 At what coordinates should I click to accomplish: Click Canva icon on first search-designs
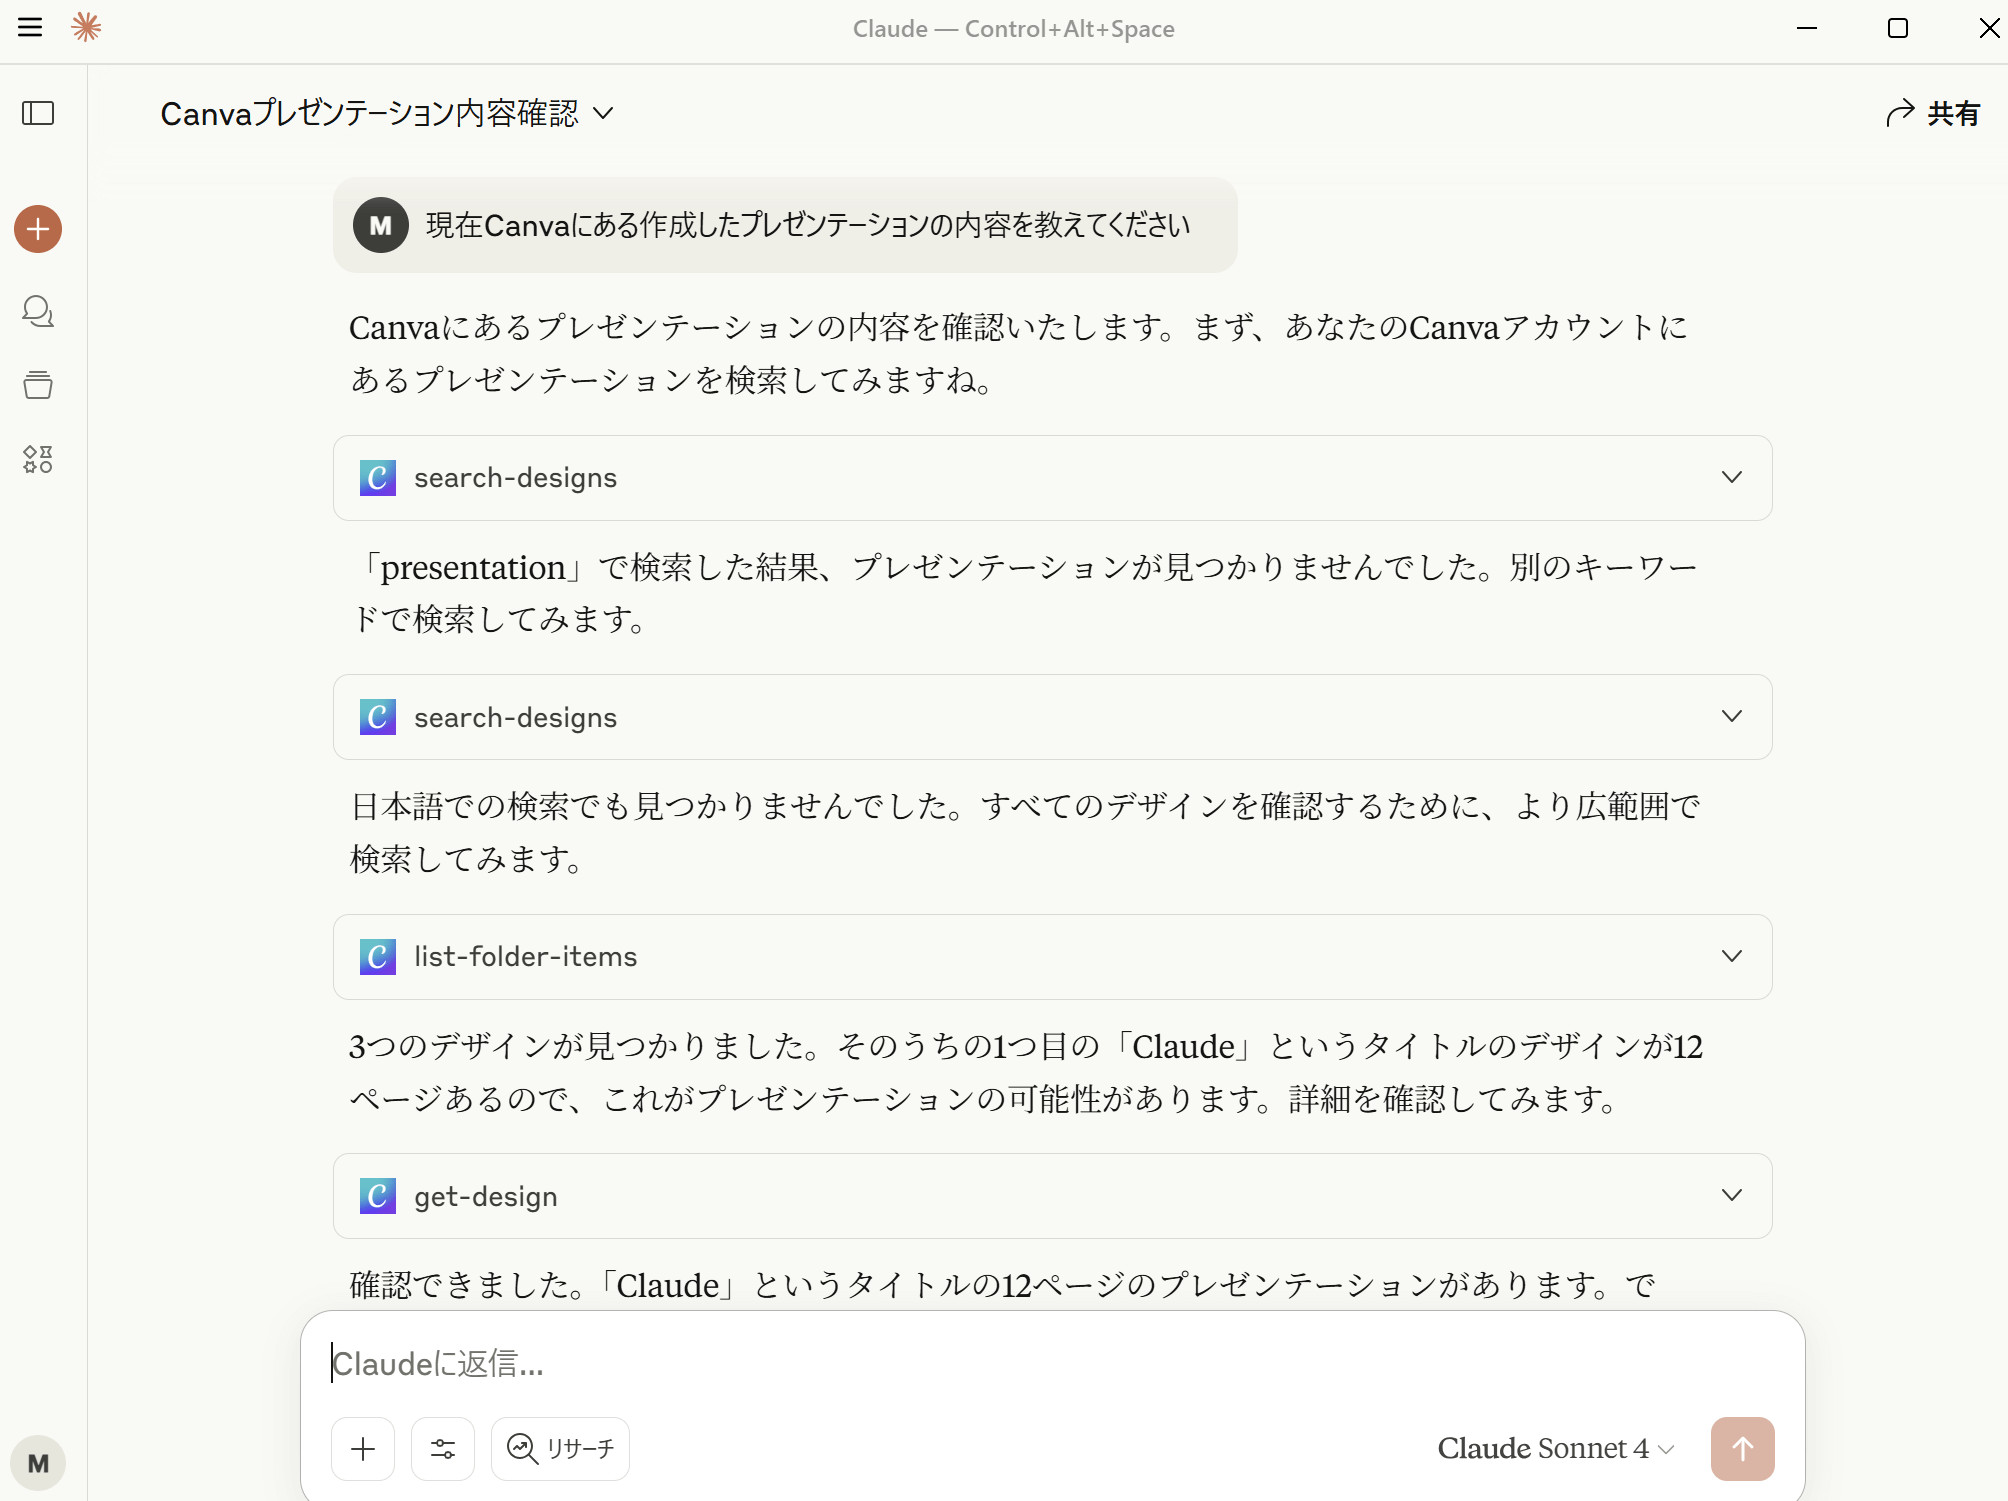[378, 478]
